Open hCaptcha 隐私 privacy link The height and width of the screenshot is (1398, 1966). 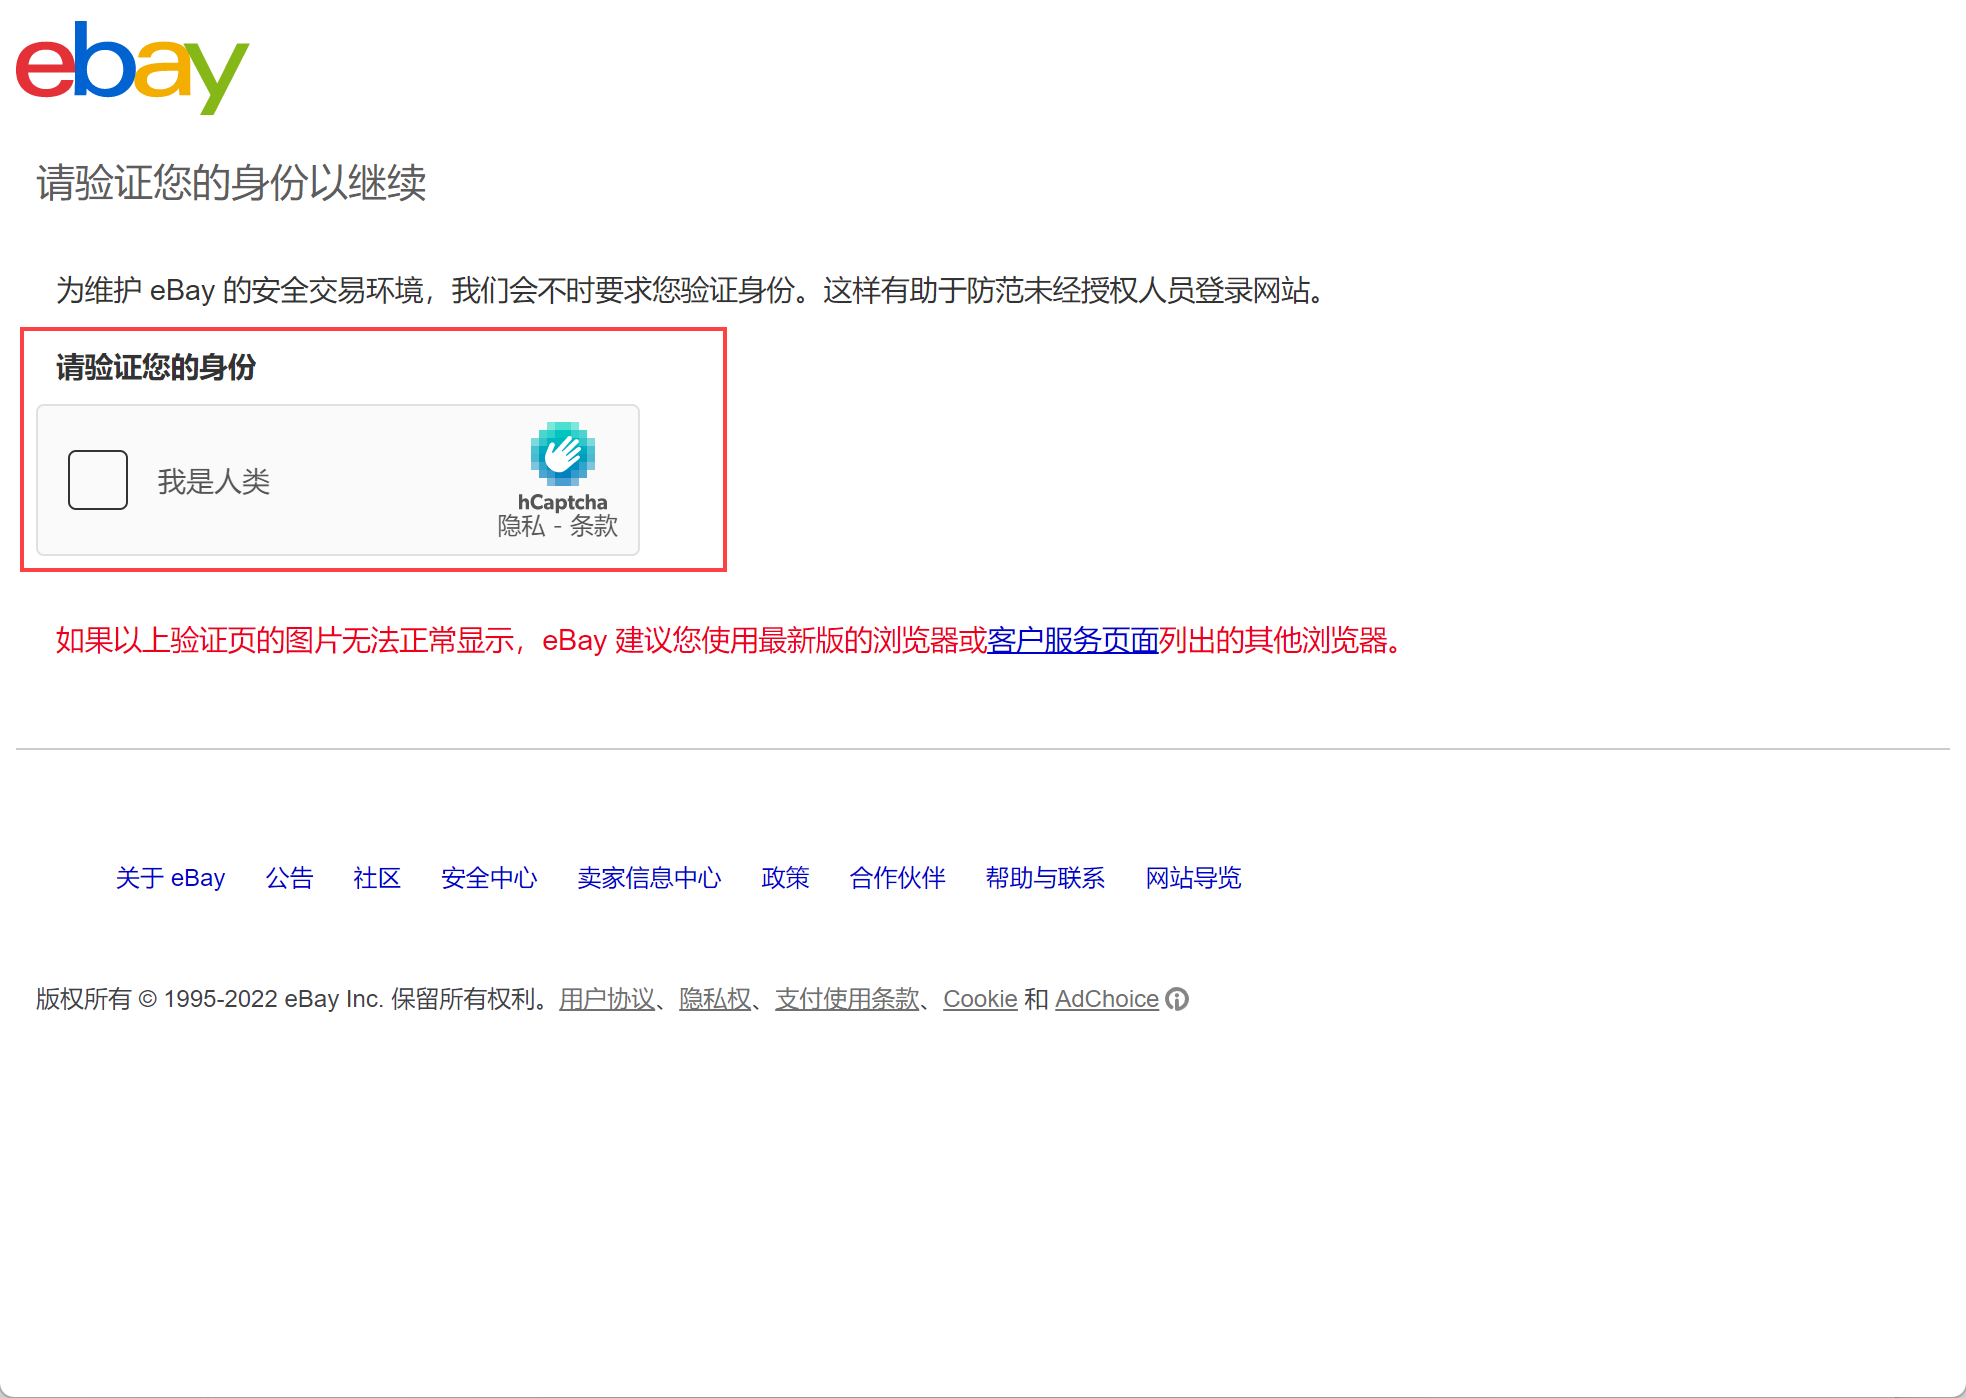pos(521,526)
